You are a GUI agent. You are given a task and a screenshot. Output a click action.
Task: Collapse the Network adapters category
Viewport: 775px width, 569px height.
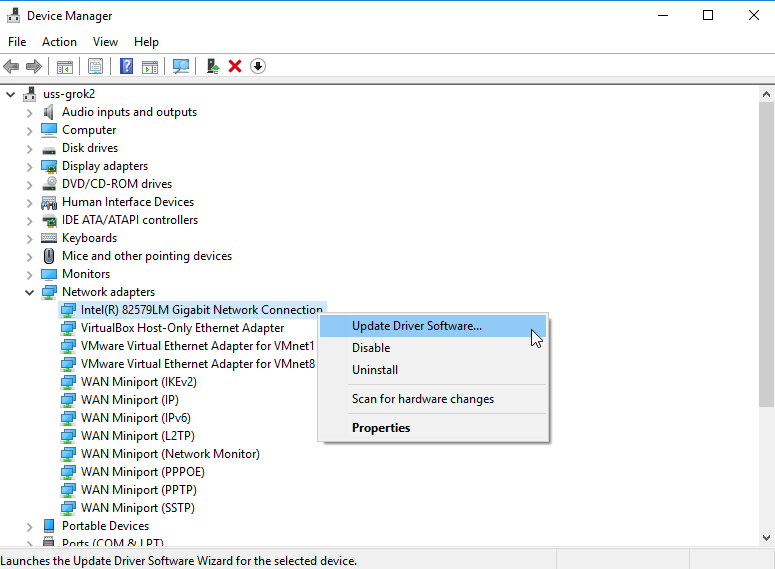29,292
